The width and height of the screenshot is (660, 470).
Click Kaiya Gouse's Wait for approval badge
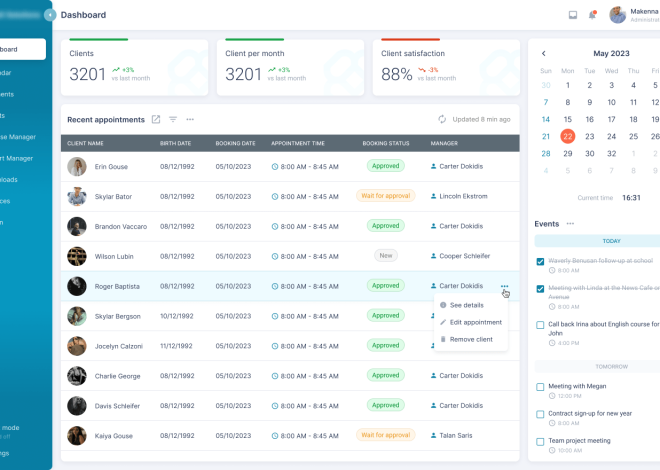click(386, 435)
